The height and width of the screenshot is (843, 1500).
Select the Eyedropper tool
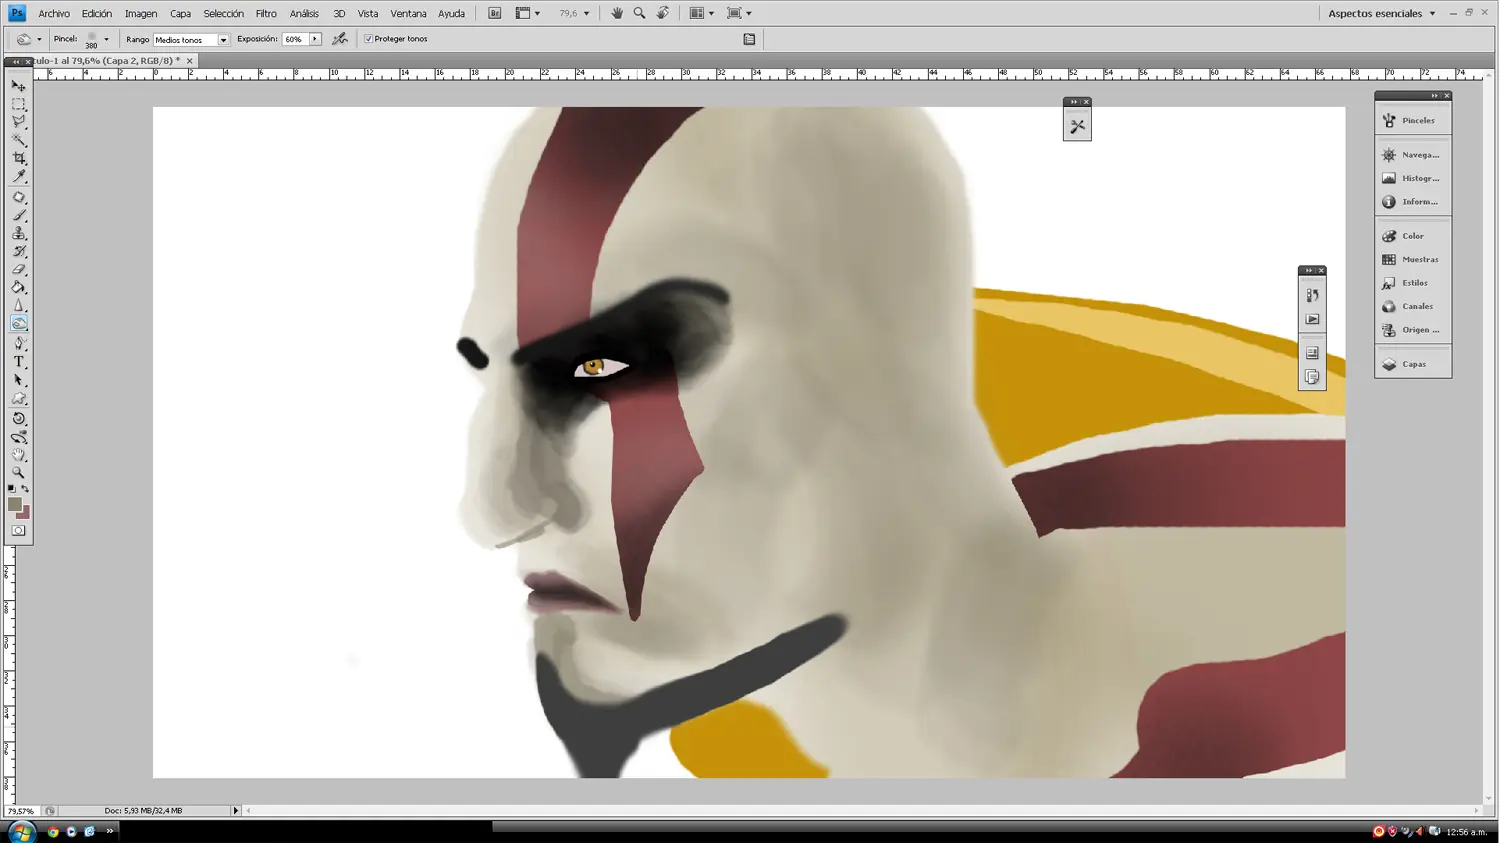point(18,177)
